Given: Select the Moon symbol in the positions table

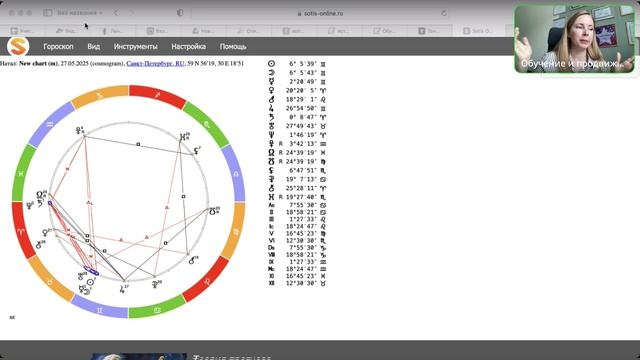Looking at the screenshot, I should (x=271, y=73).
